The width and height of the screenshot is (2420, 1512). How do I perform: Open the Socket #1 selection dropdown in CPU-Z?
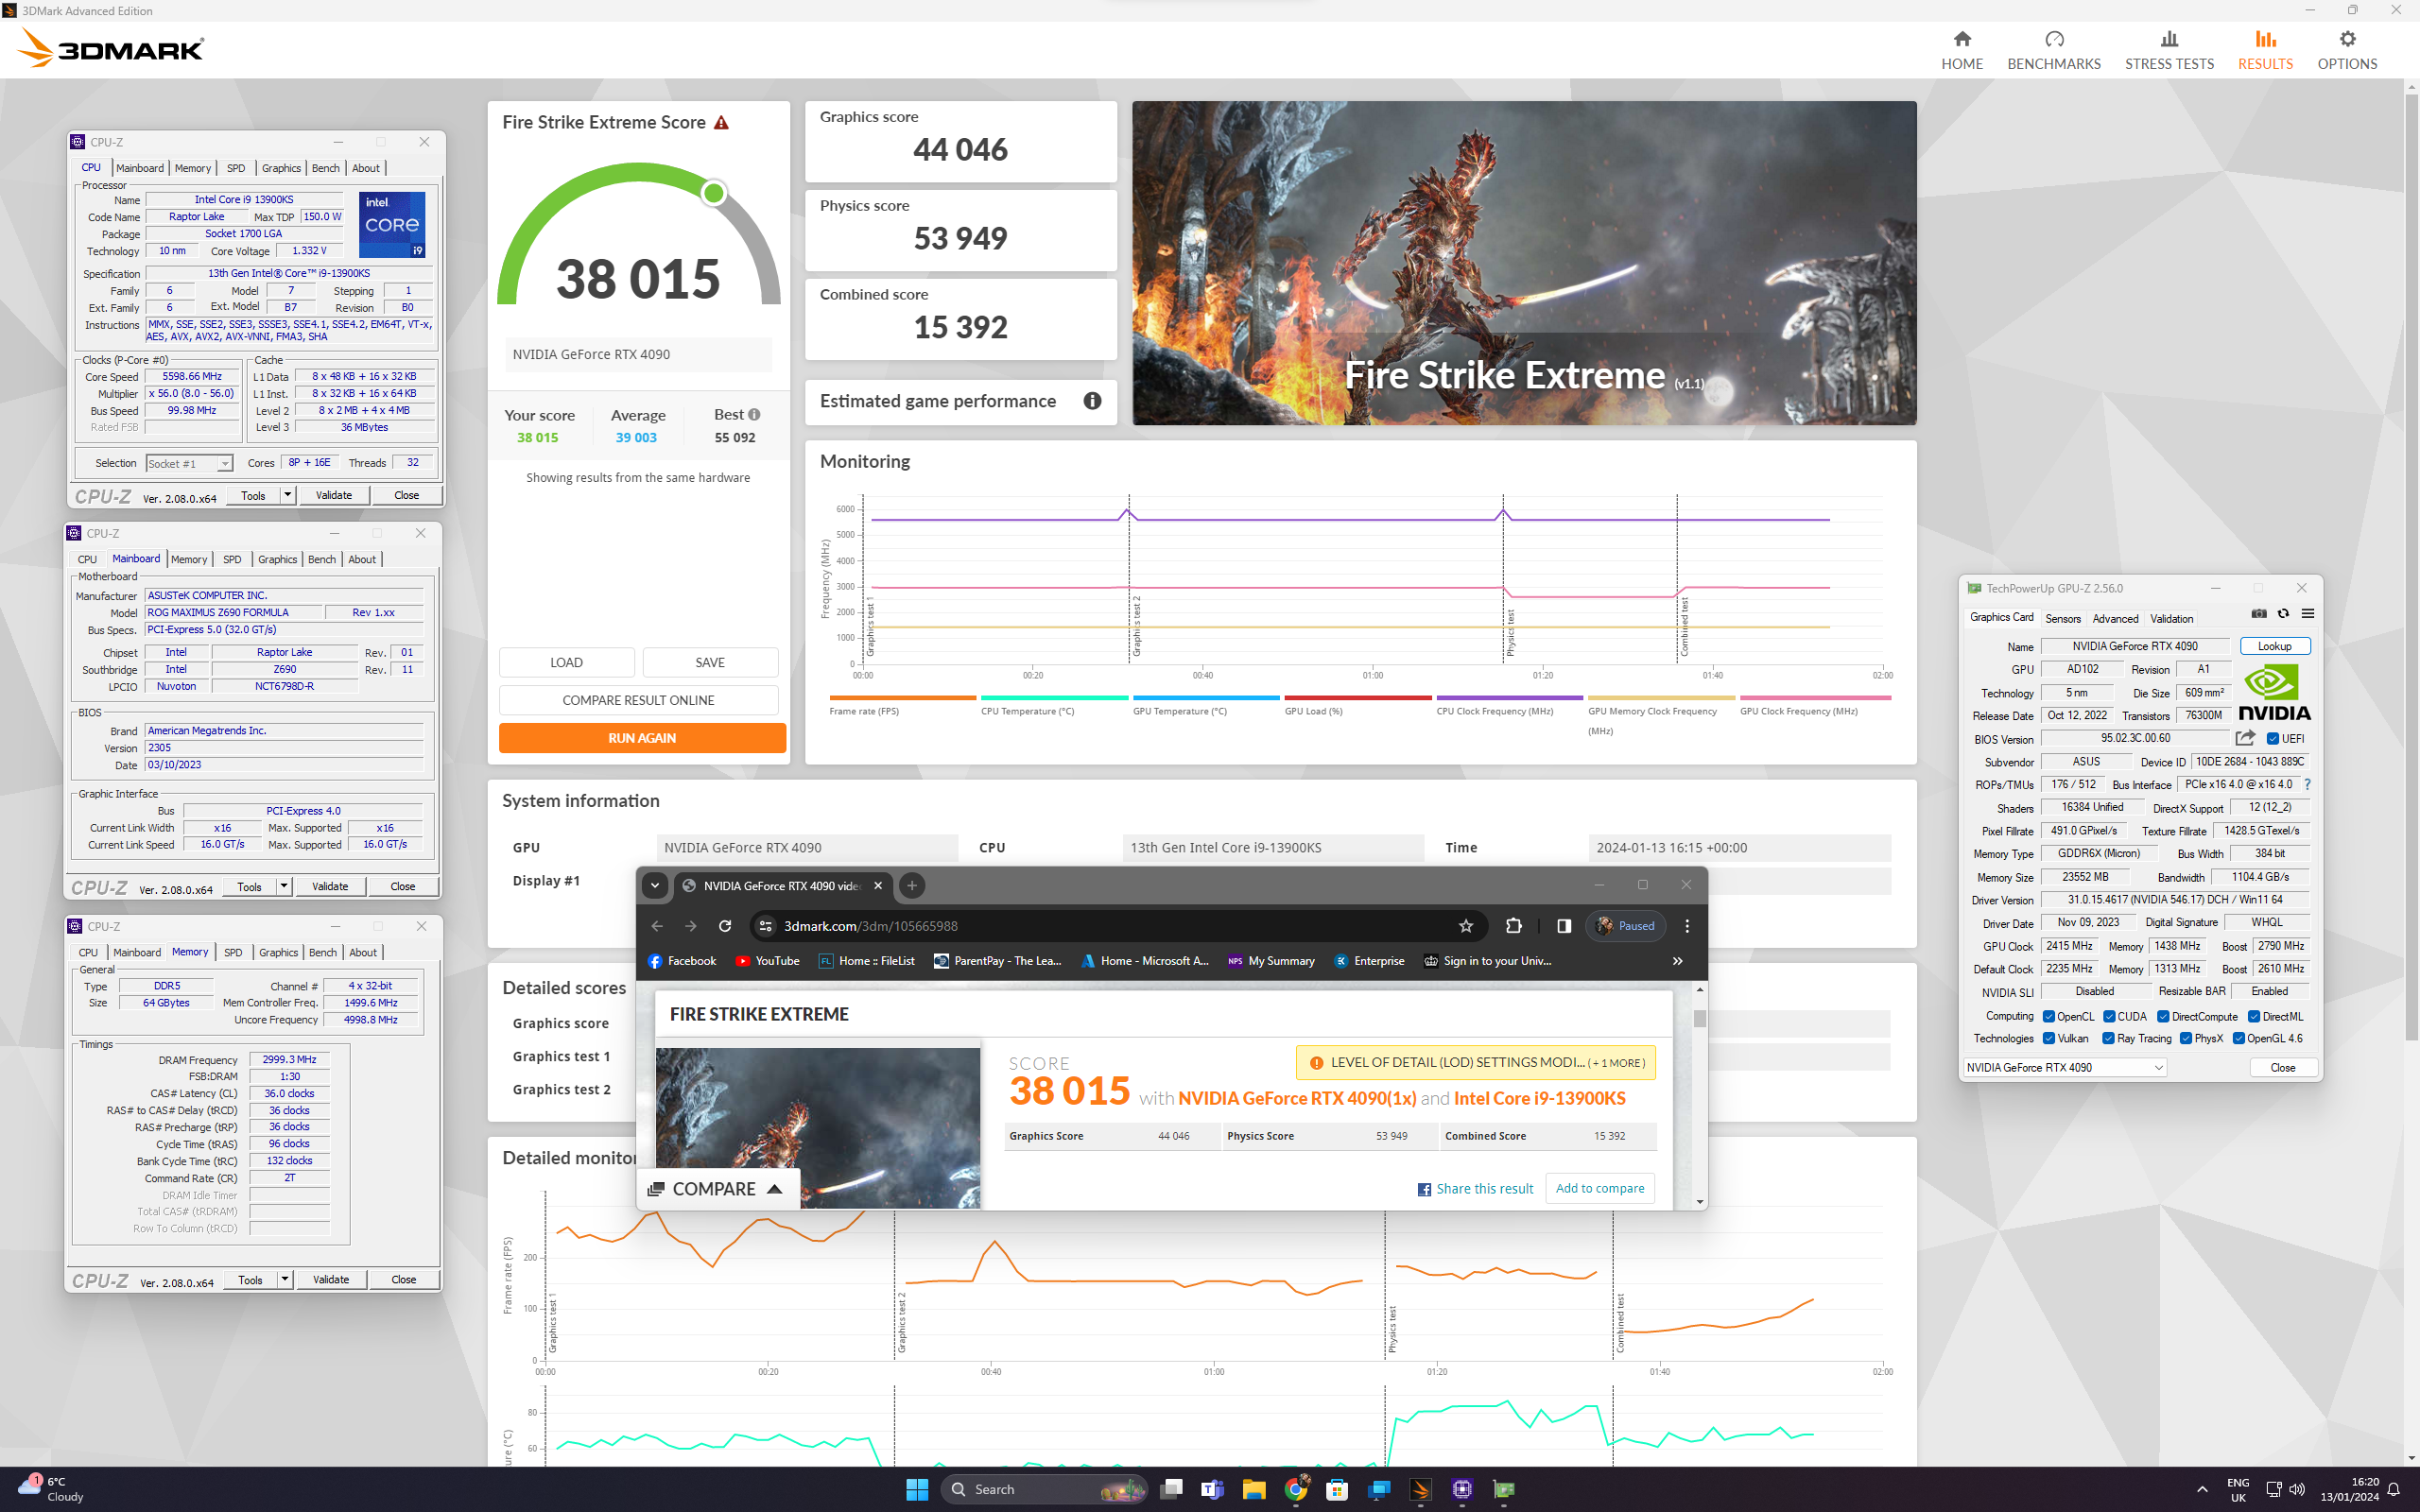189,463
